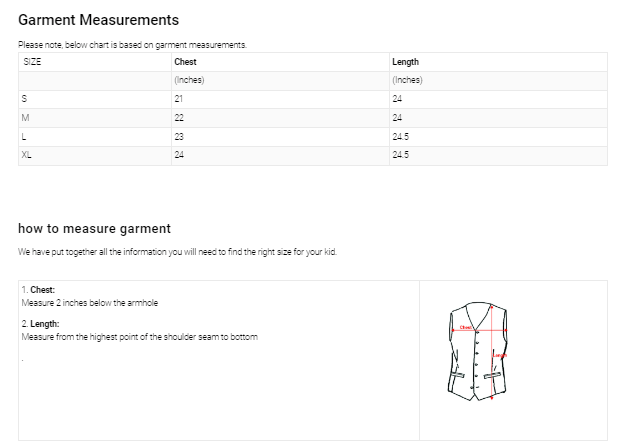Click the length value in the XL row
The height and width of the screenshot is (448, 628).
point(400,155)
